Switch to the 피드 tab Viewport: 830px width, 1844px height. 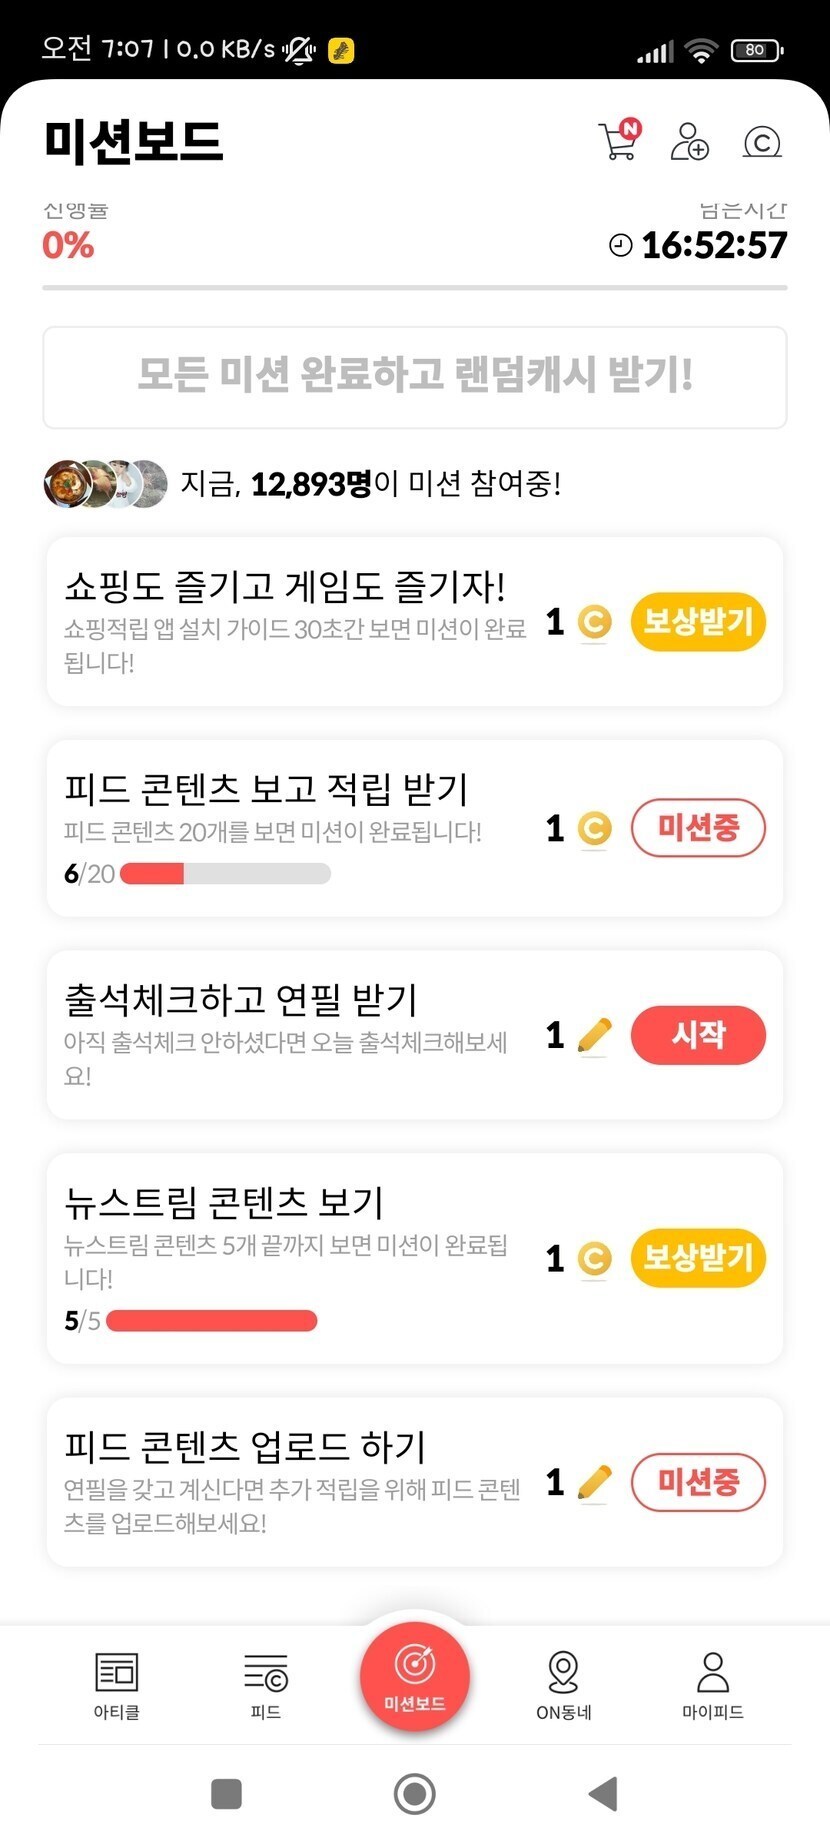pyautogui.click(x=266, y=1685)
